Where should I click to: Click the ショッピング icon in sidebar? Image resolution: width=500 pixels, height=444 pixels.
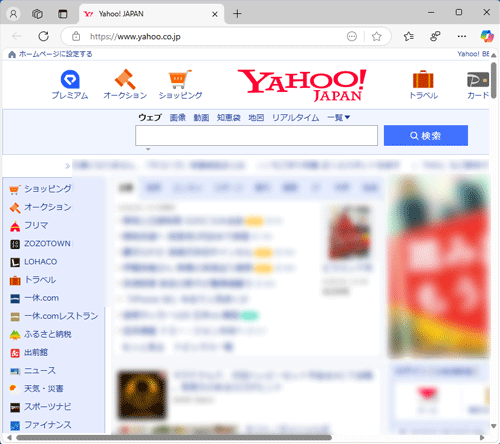coord(15,189)
